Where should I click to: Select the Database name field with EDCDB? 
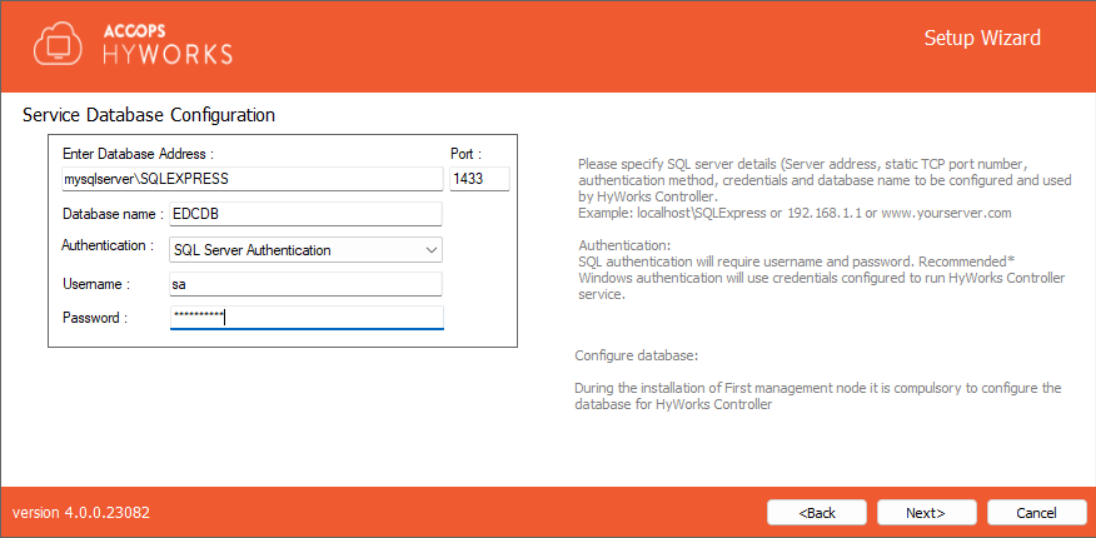305,214
